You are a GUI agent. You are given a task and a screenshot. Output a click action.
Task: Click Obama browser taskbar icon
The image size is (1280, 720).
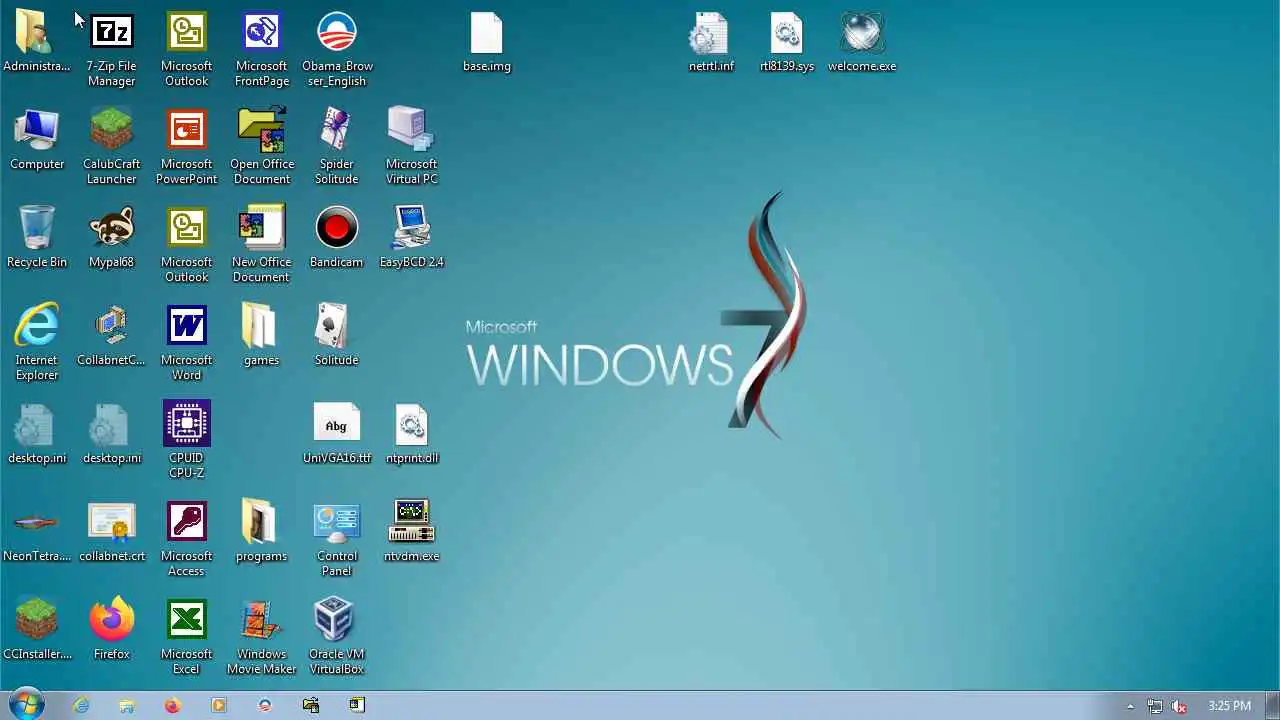coord(264,705)
